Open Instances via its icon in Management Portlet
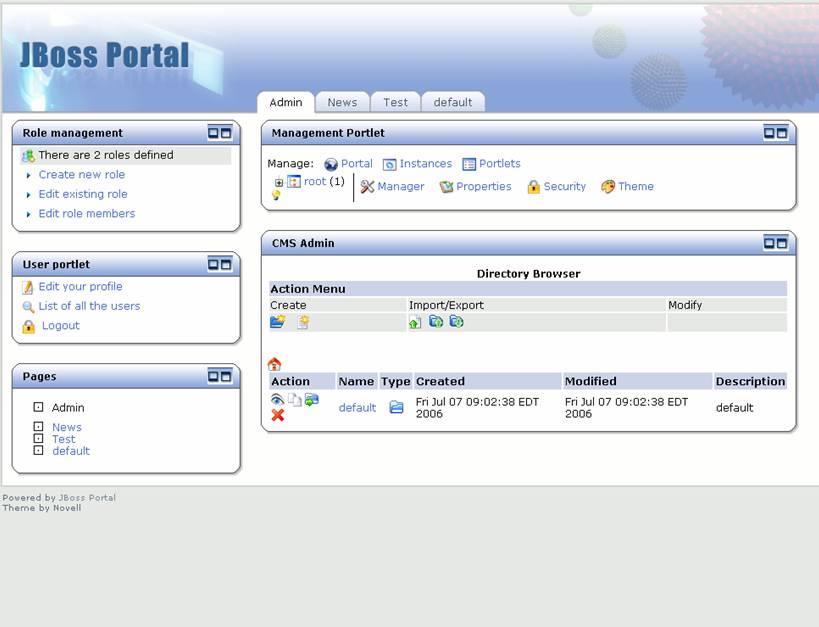The width and height of the screenshot is (819, 627). click(390, 165)
